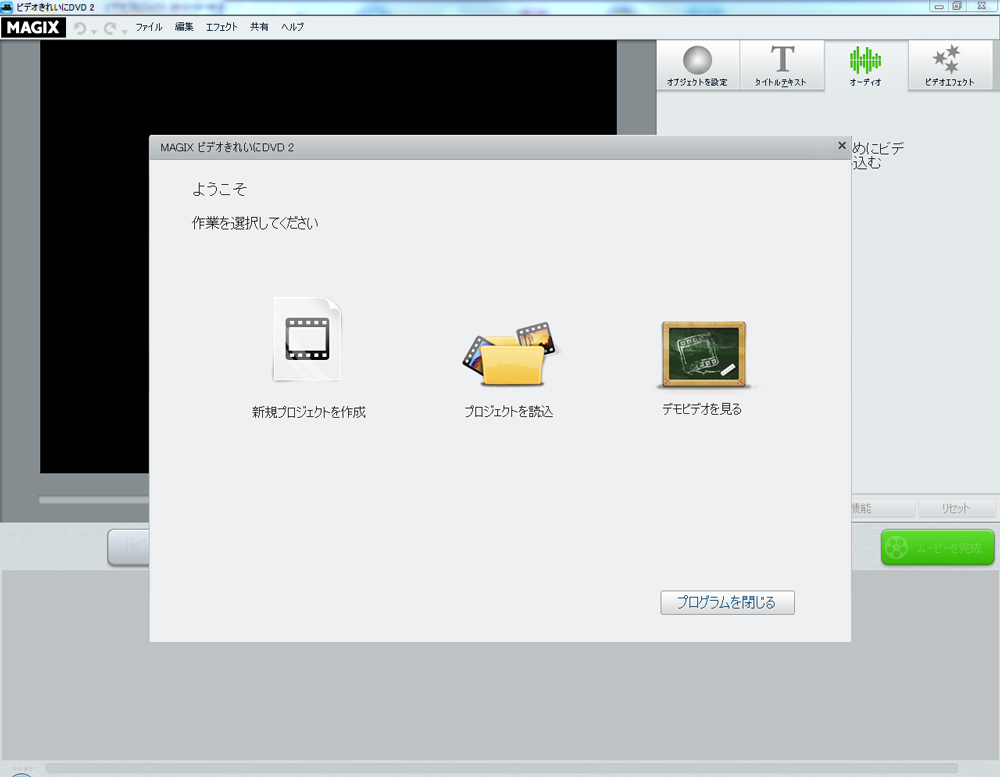
Task: Restore the main window size
Action: tap(957, 6)
